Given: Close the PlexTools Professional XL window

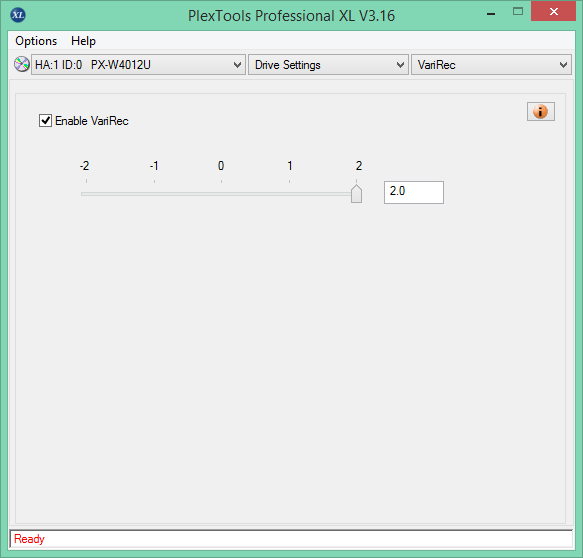Looking at the screenshot, I should pyautogui.click(x=554, y=12).
